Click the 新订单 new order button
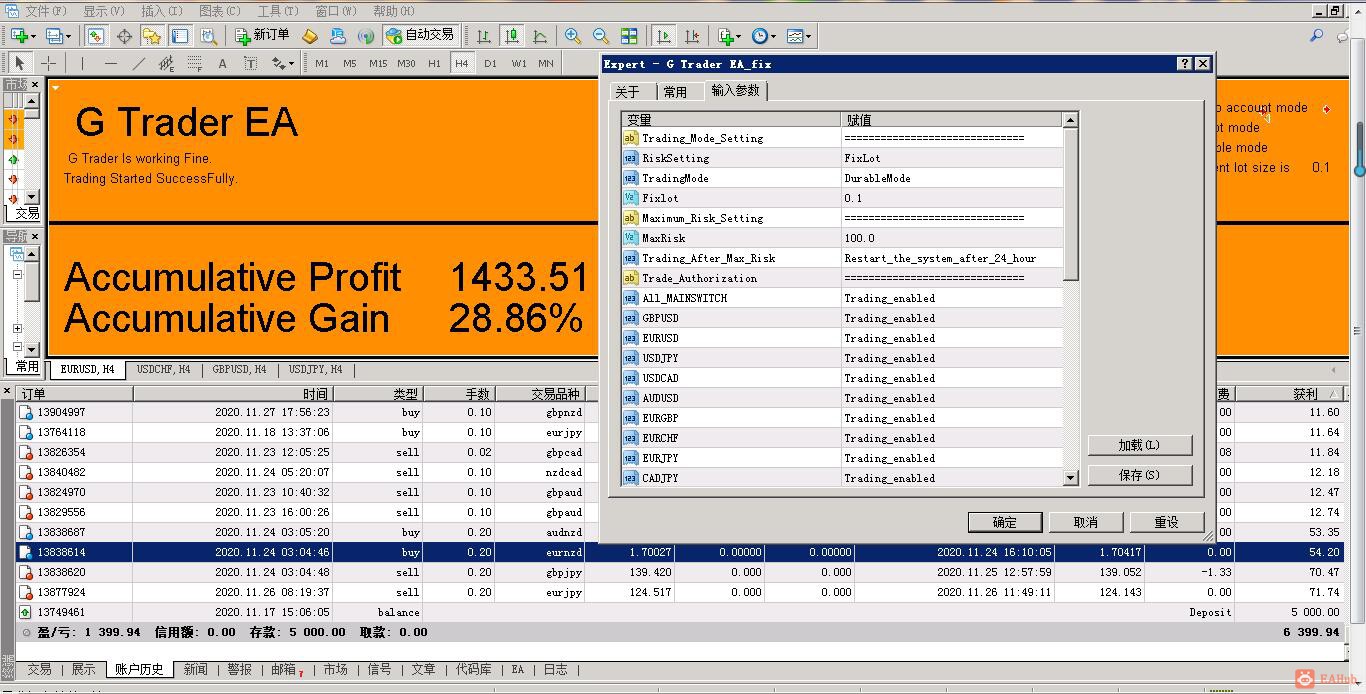The height and width of the screenshot is (694, 1366). [x=262, y=35]
